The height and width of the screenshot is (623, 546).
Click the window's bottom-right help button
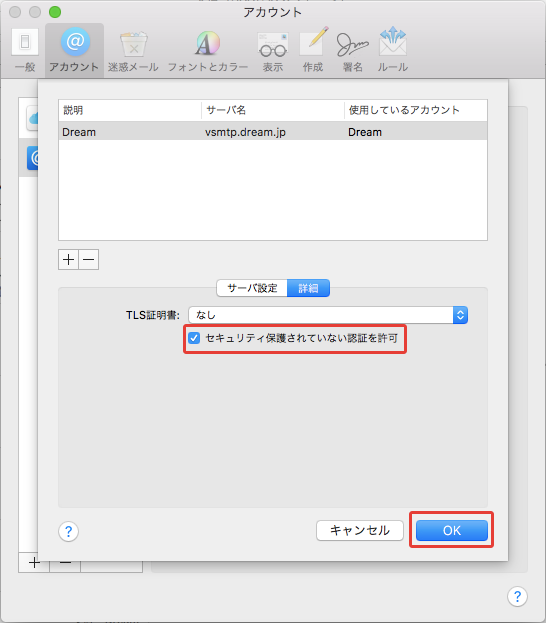pos(517,596)
